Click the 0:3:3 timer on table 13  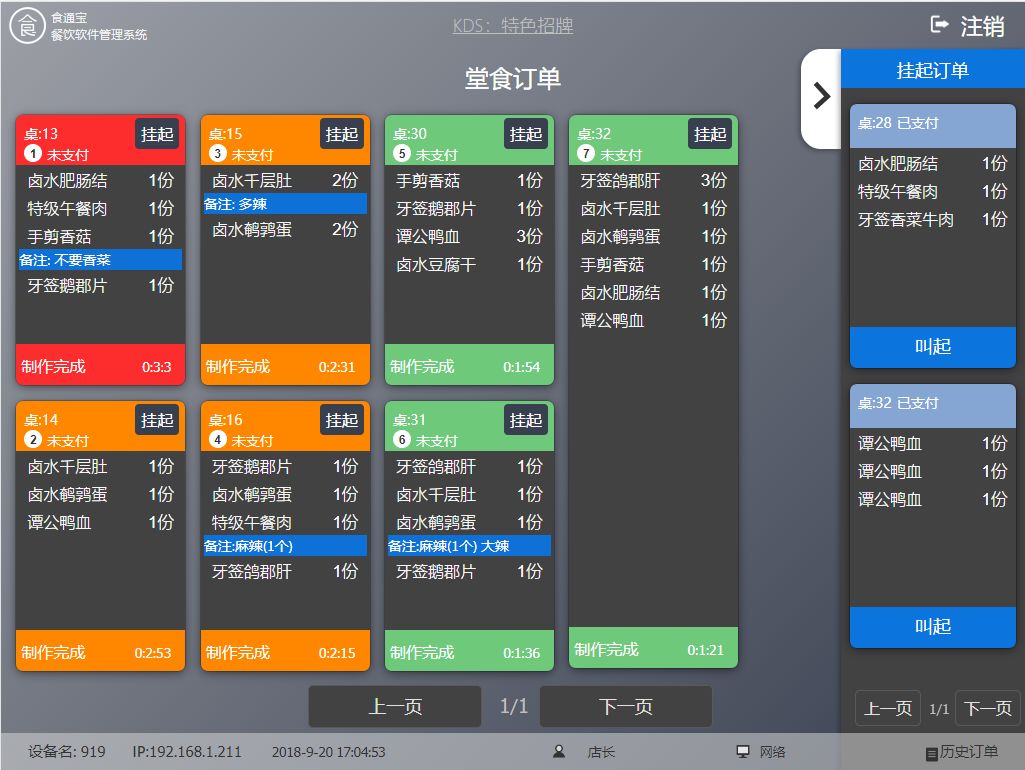157,367
